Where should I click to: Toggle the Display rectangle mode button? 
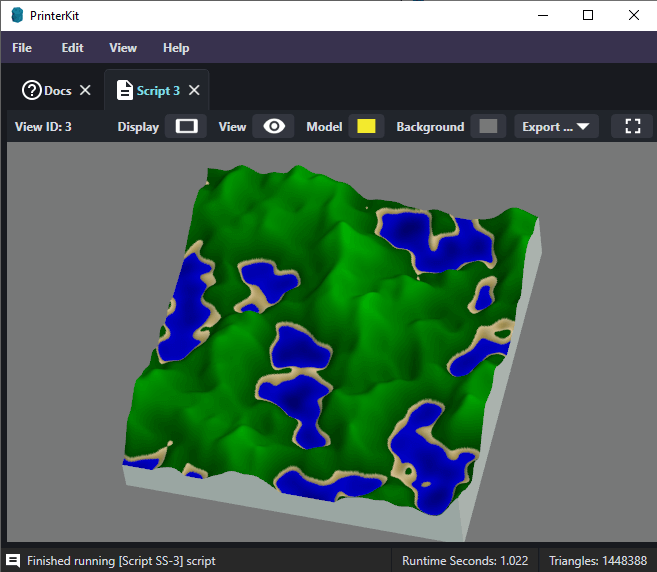(x=186, y=126)
